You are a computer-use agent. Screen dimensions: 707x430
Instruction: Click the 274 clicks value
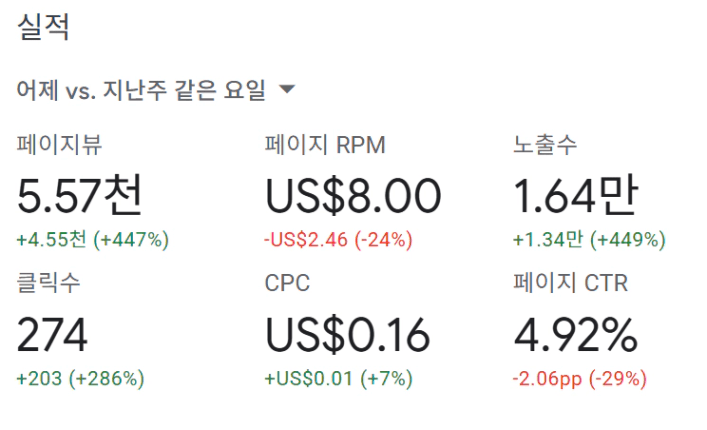click(54, 333)
